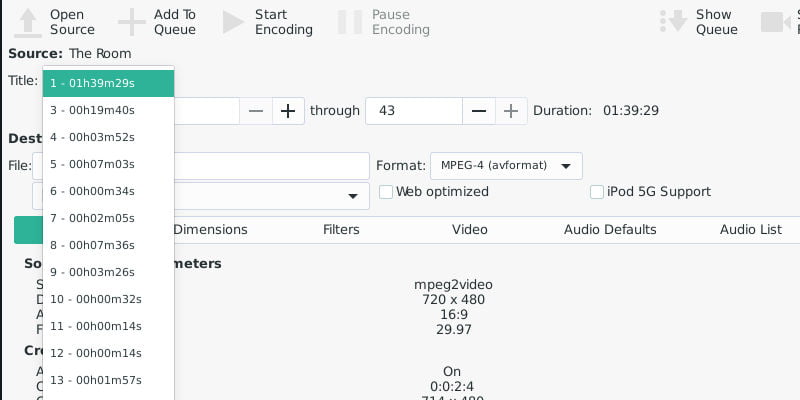The height and width of the screenshot is (400, 800).
Task: Click the minus button beside chapter 43
Action: pyautogui.click(x=479, y=110)
